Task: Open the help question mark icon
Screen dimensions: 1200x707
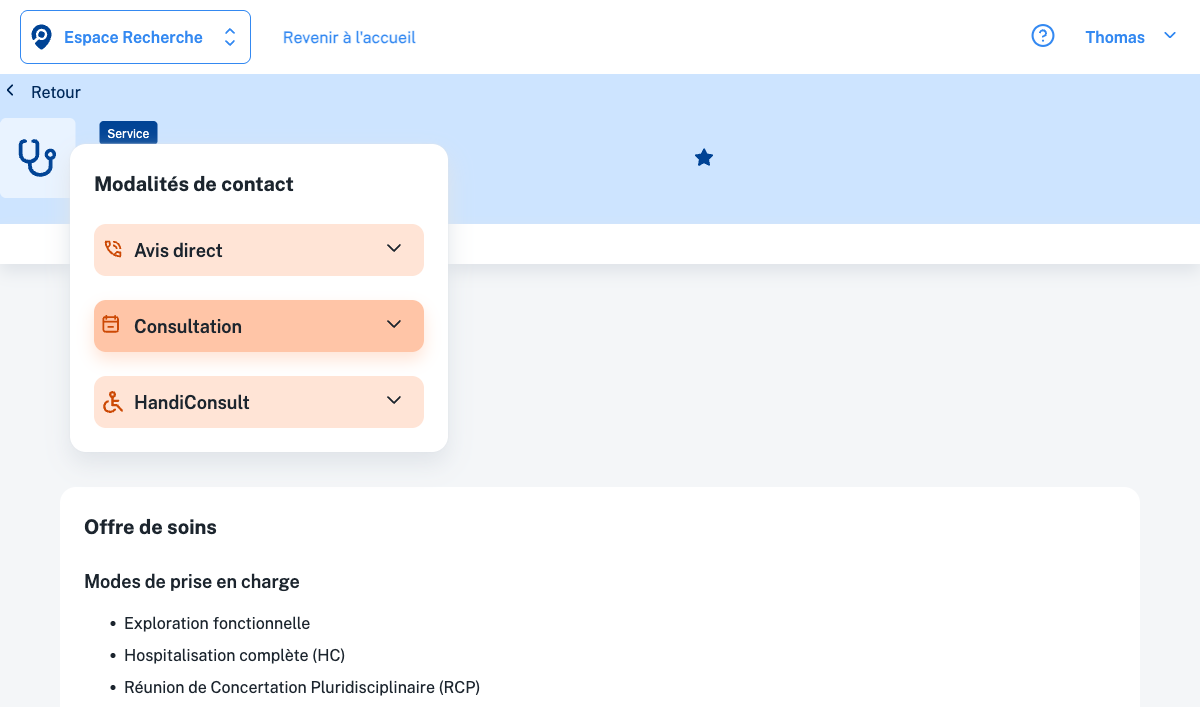Action: [1043, 37]
